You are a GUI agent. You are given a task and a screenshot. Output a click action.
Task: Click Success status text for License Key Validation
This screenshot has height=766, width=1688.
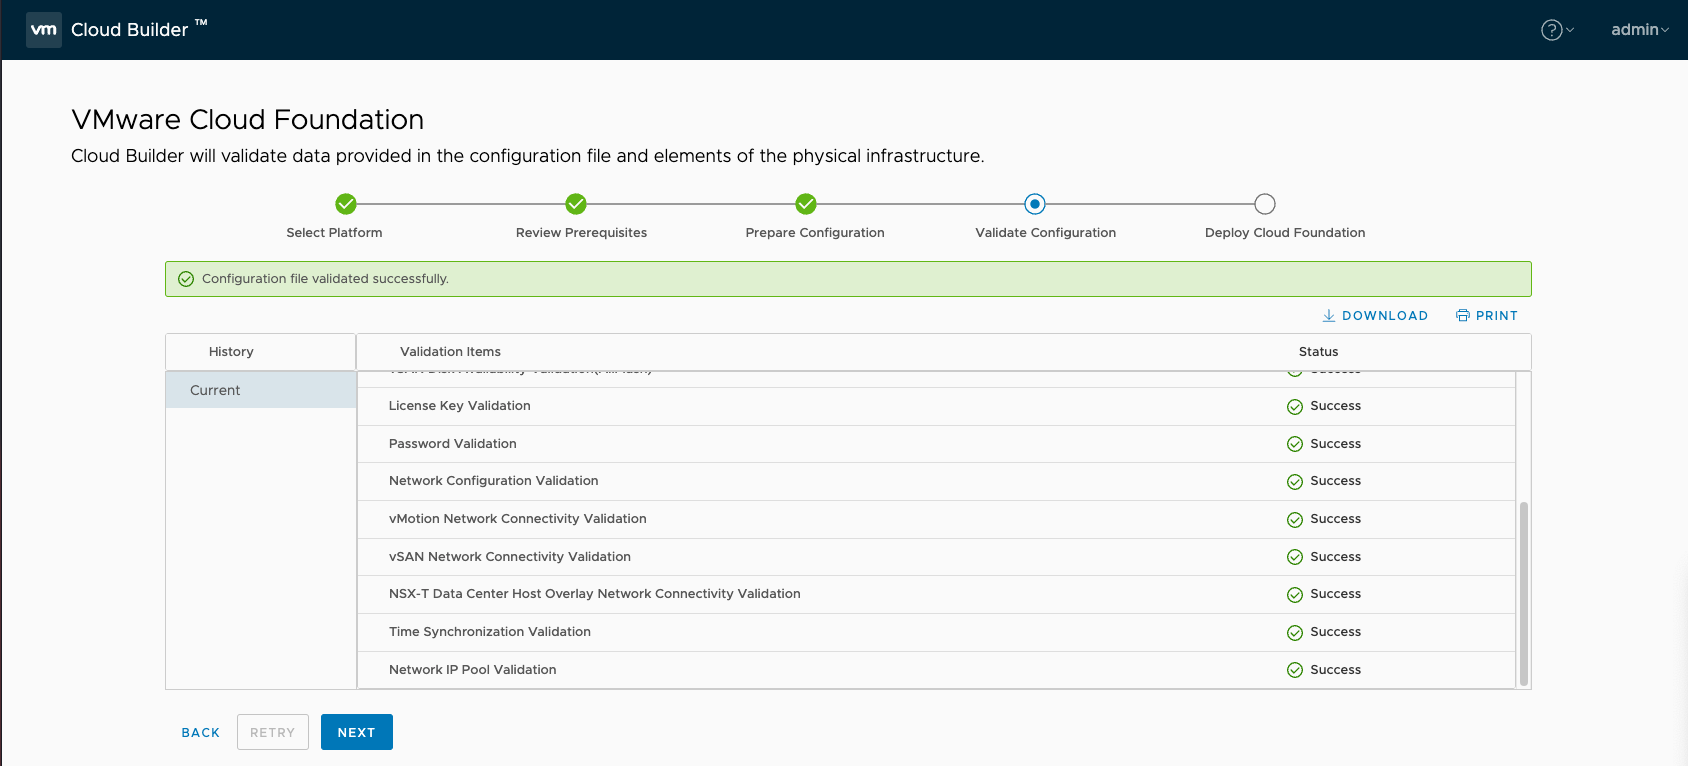(x=1335, y=406)
